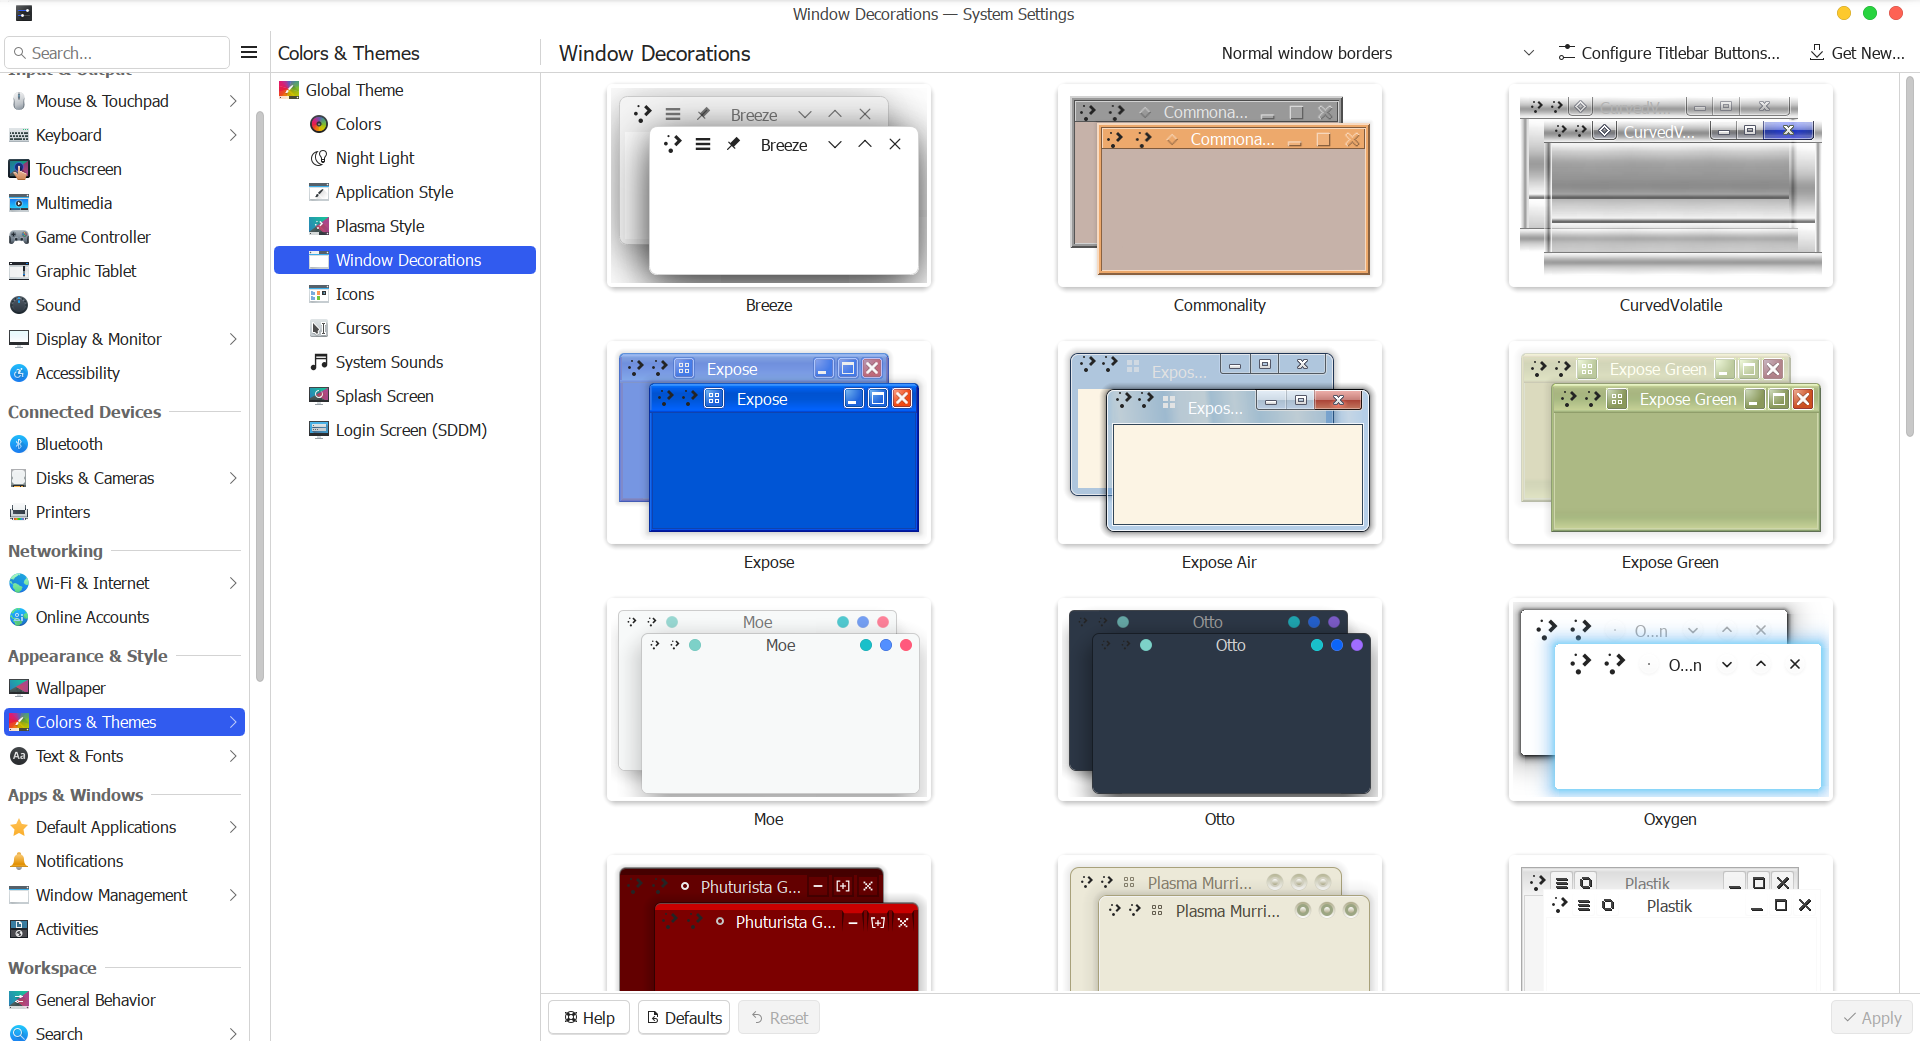This screenshot has height=1041, width=1920.
Task: Click the Plasma Style icon
Action: (319, 226)
